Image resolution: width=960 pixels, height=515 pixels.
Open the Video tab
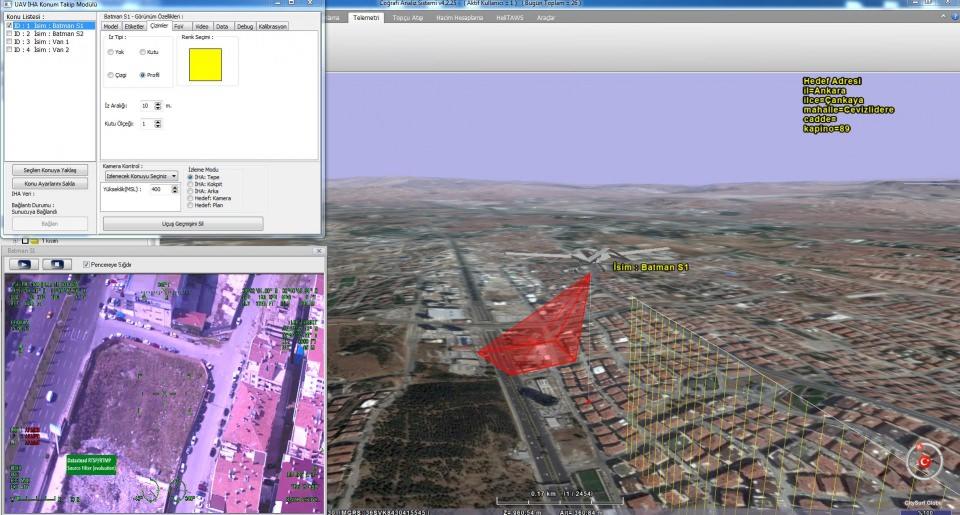tap(201, 27)
